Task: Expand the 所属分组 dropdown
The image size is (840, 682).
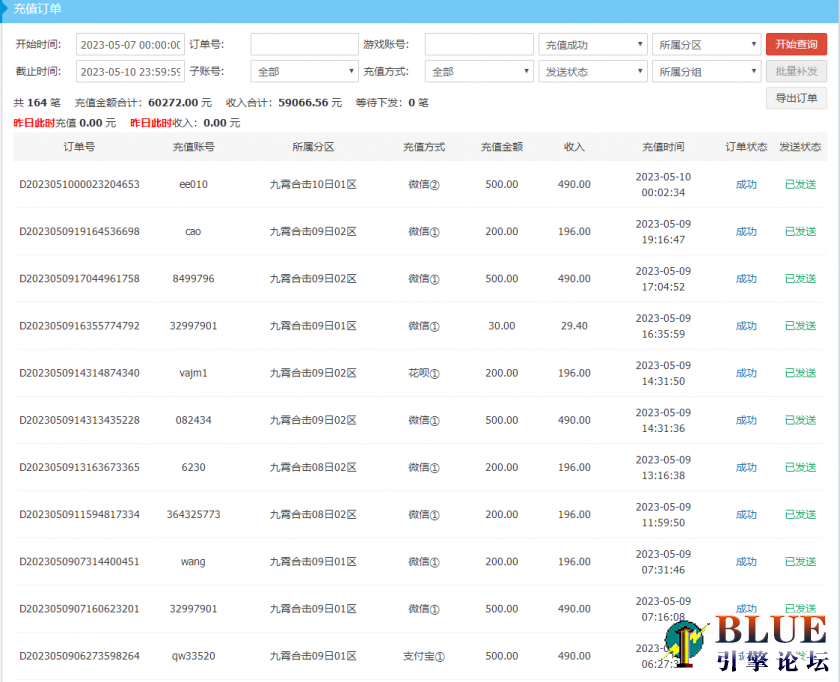Action: pos(706,72)
